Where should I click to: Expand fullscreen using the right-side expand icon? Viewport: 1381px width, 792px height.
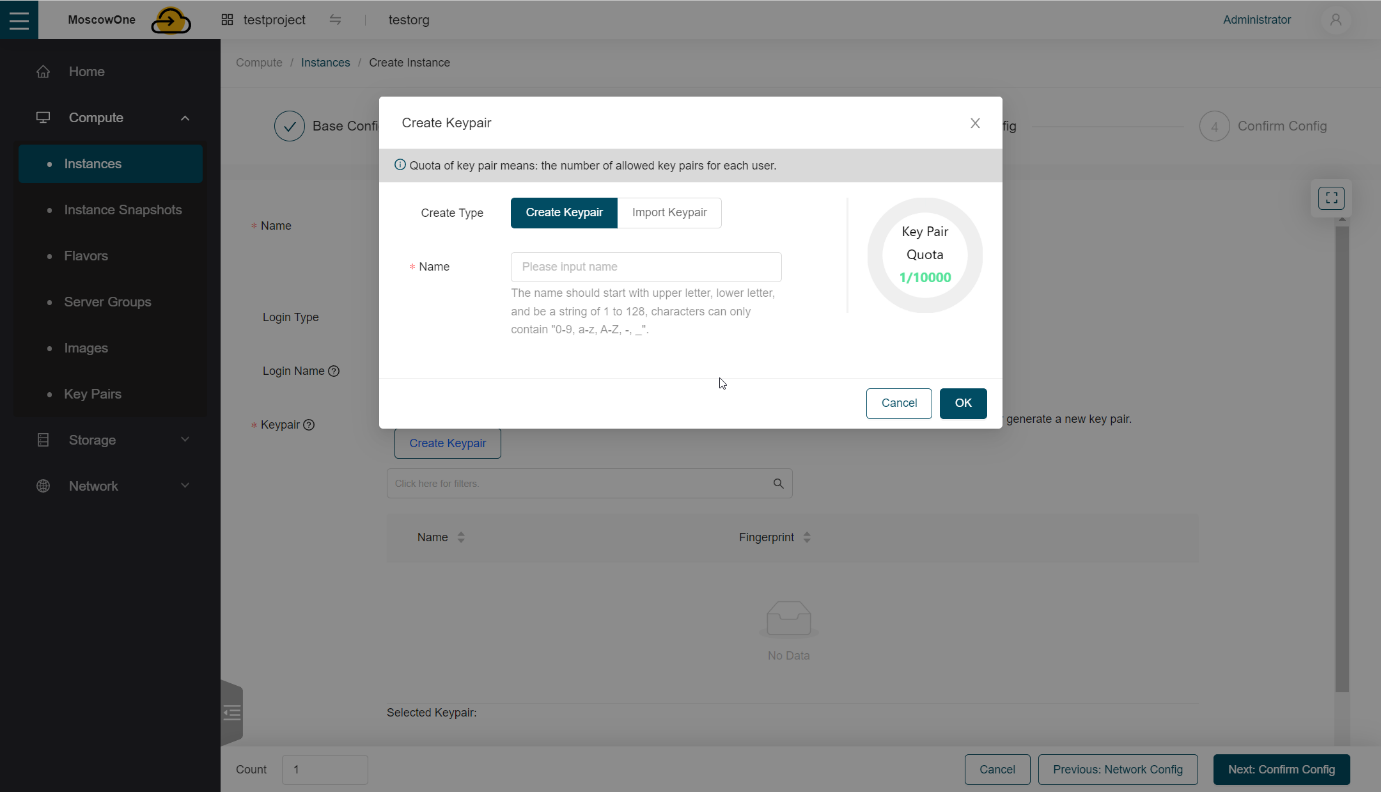[1330, 197]
